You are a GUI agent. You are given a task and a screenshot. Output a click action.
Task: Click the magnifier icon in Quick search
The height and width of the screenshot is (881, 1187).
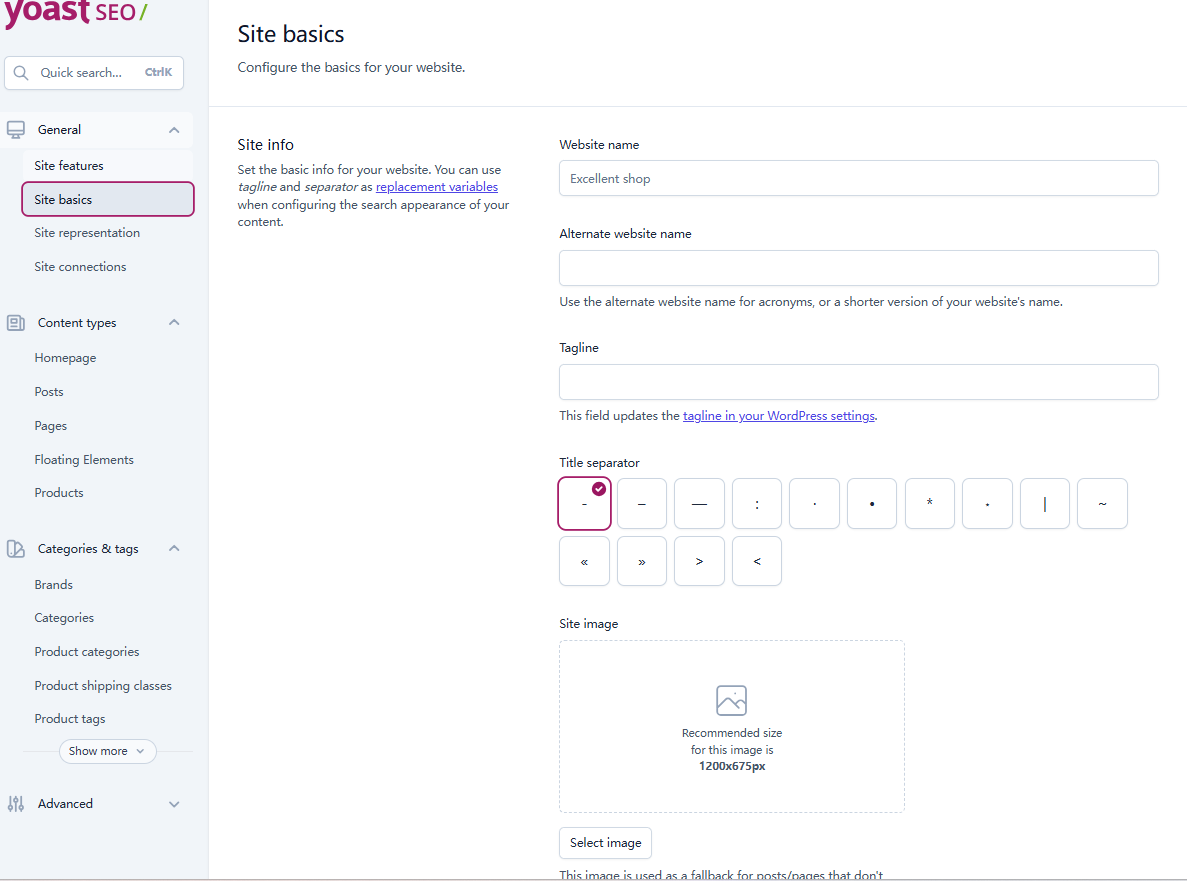tap(22, 73)
